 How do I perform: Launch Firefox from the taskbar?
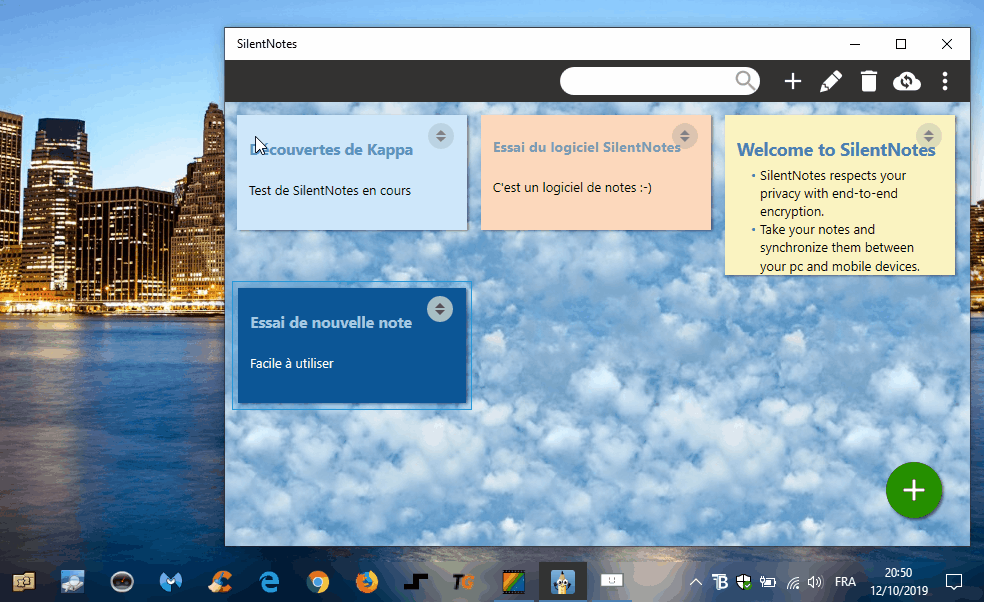pyautogui.click(x=367, y=582)
